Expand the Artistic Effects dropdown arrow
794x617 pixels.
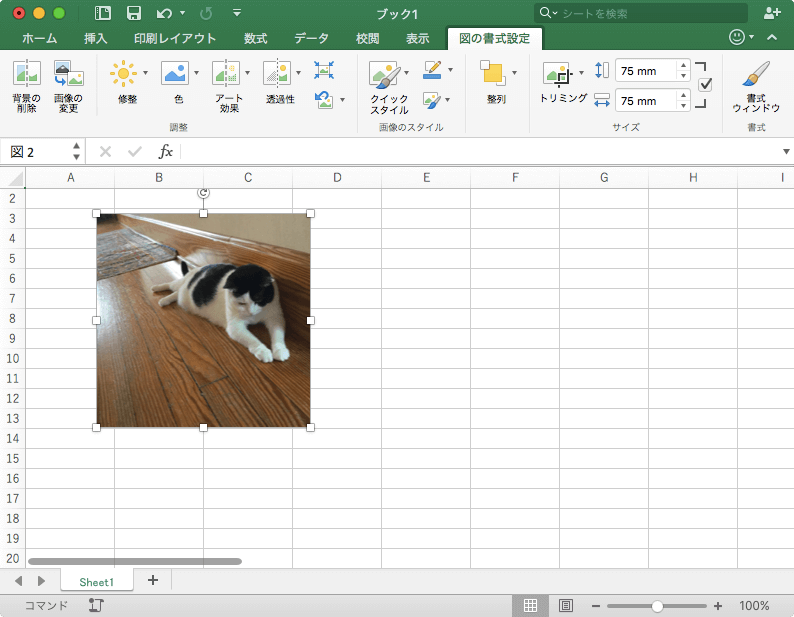point(248,73)
